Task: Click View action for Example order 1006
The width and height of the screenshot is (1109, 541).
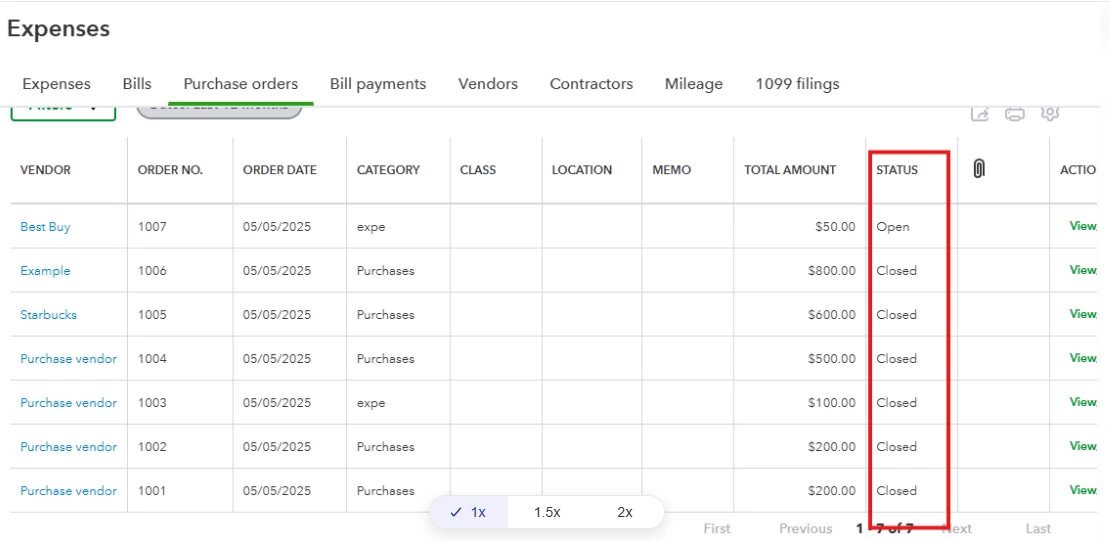Action: click(1083, 270)
